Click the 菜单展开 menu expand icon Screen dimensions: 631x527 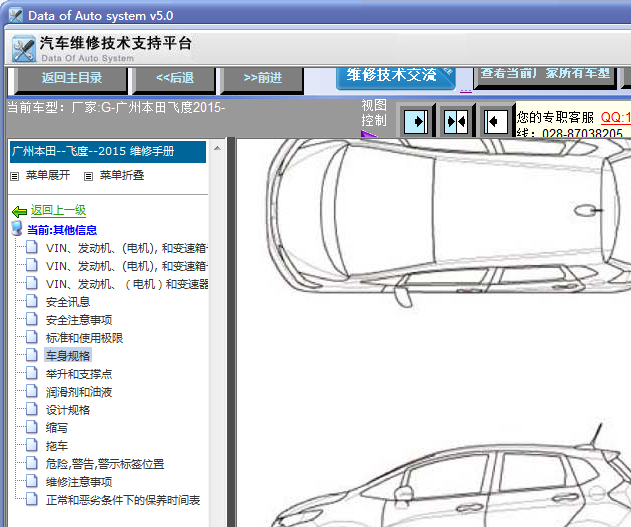pyautogui.click(x=14, y=176)
